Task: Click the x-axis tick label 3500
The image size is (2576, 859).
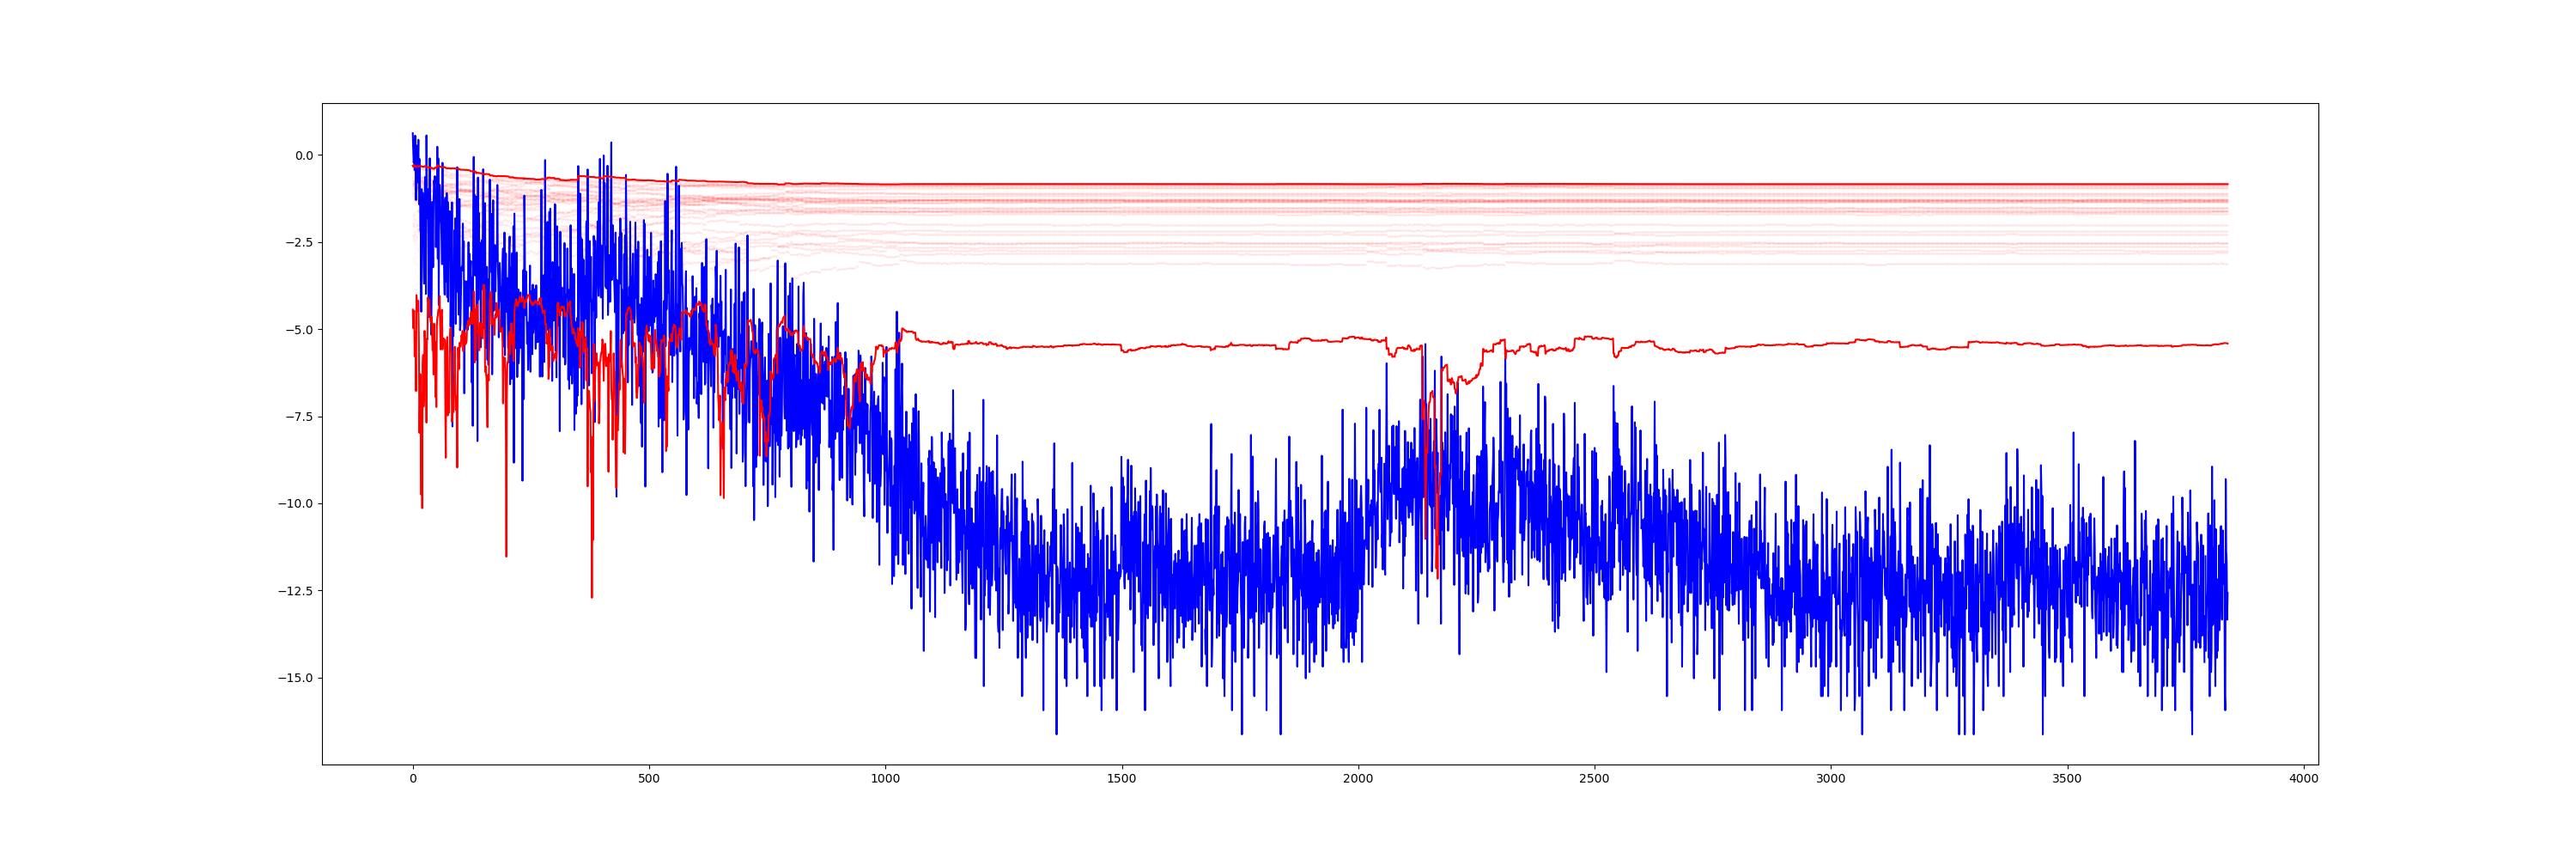Action: tap(2067, 779)
